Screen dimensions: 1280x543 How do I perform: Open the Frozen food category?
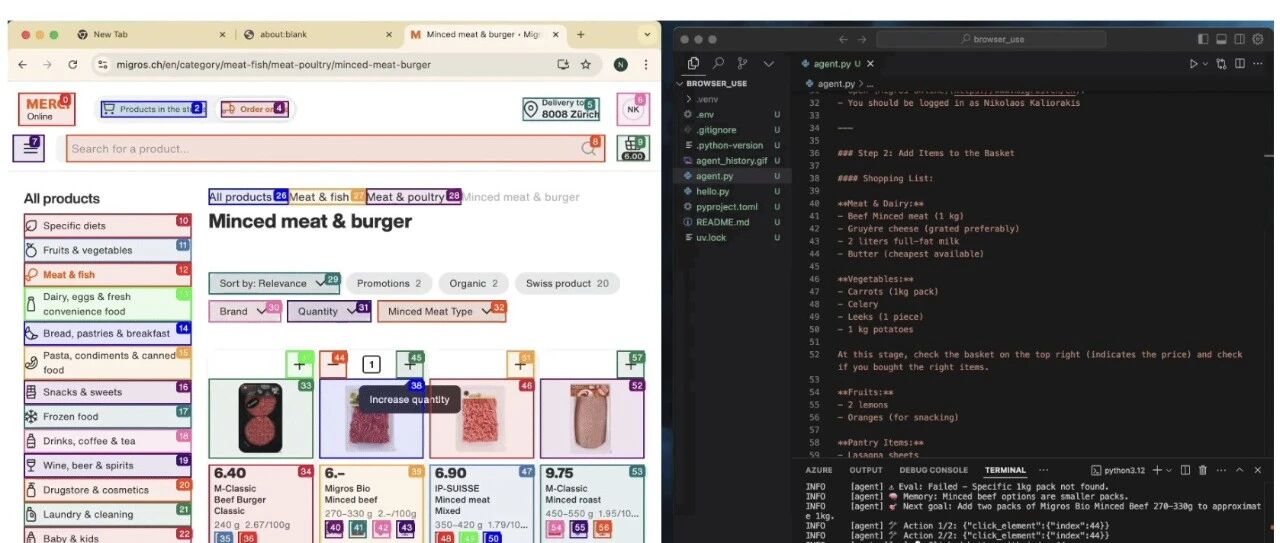click(107, 416)
